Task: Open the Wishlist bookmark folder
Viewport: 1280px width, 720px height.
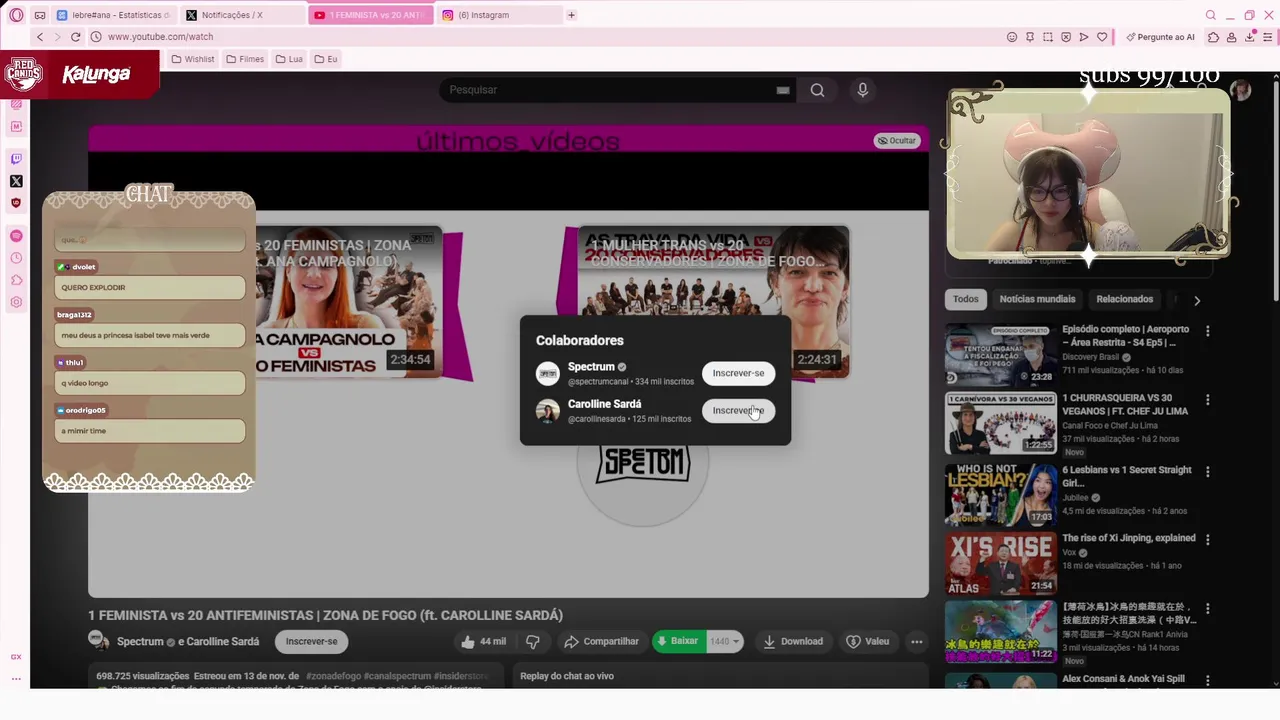Action: pos(193,59)
